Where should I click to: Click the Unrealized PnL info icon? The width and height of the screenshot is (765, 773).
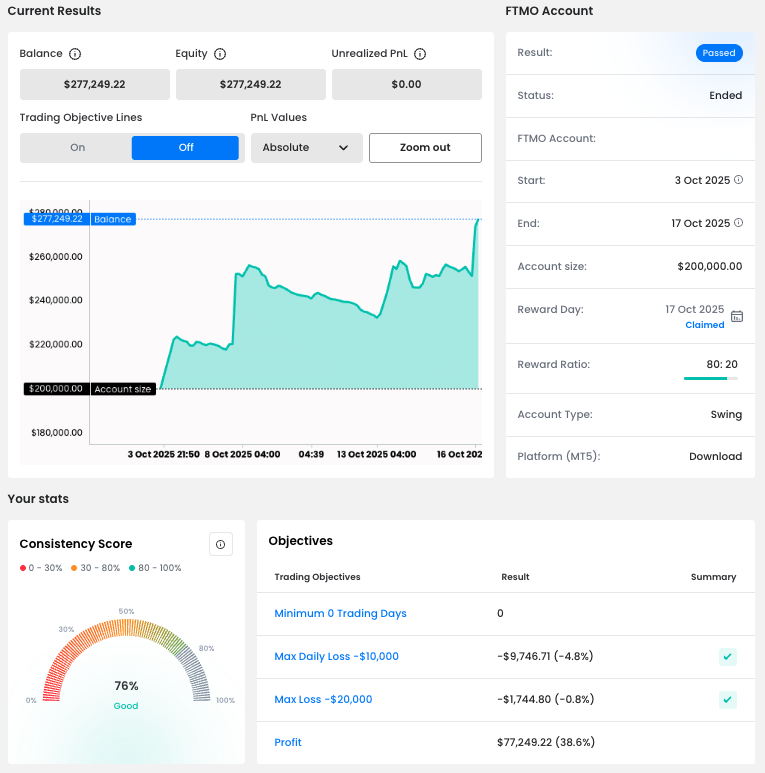point(420,54)
